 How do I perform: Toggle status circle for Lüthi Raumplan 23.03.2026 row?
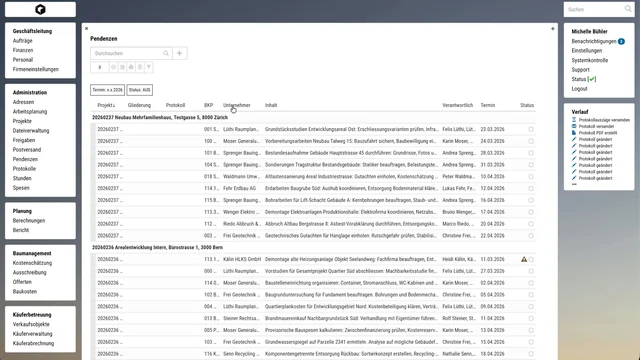(531, 129)
